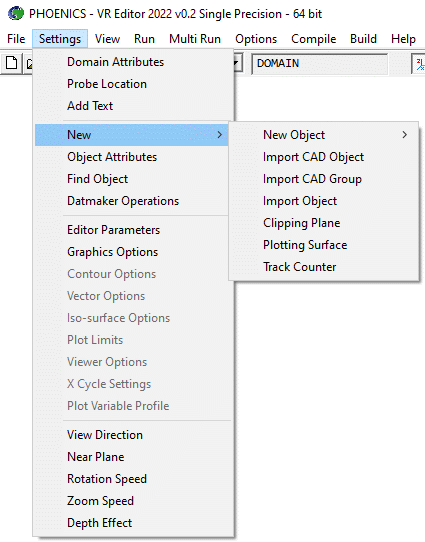Click the DOMAIN object name field
The width and height of the screenshot is (425, 542).
point(320,64)
